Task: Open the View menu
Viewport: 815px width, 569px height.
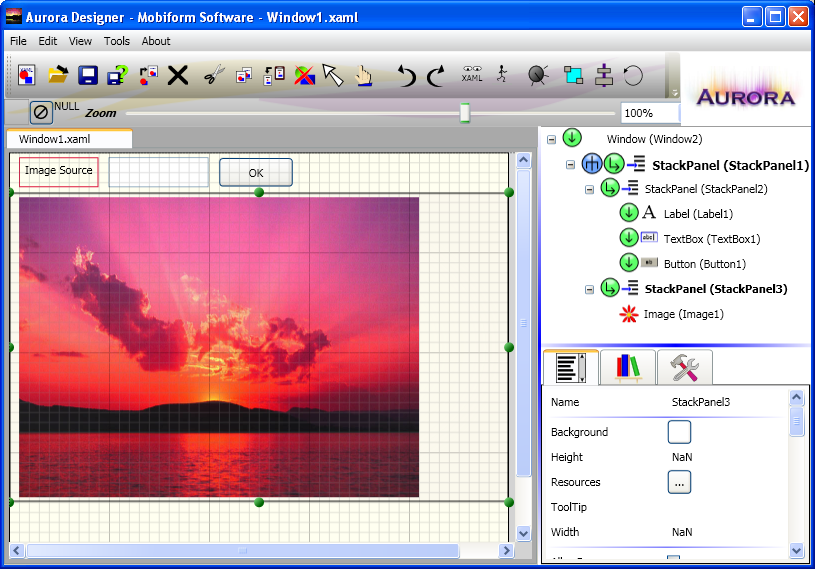Action: (x=80, y=41)
